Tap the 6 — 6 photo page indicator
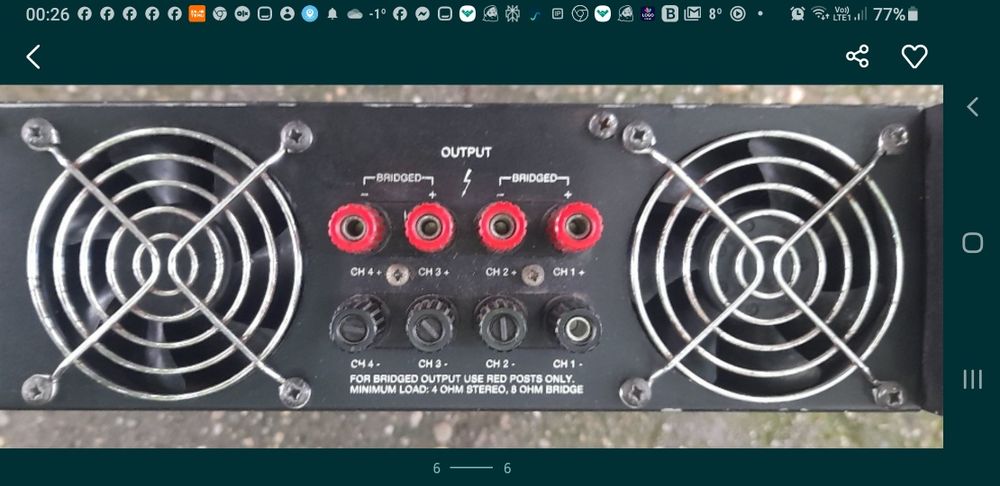This screenshot has width=1000, height=486. coord(471,468)
